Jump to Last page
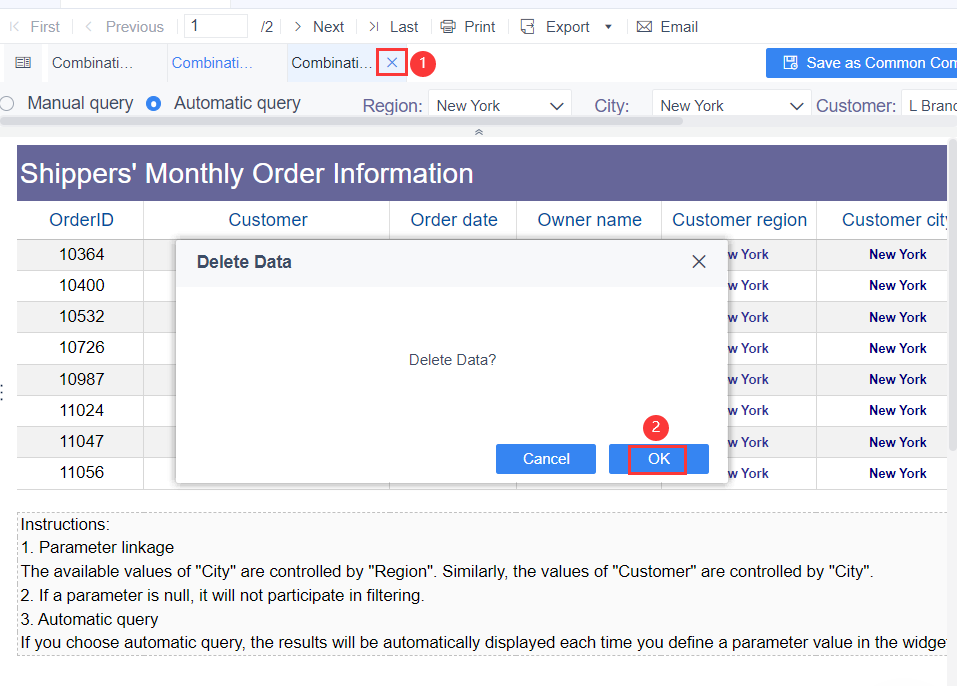 (393, 27)
